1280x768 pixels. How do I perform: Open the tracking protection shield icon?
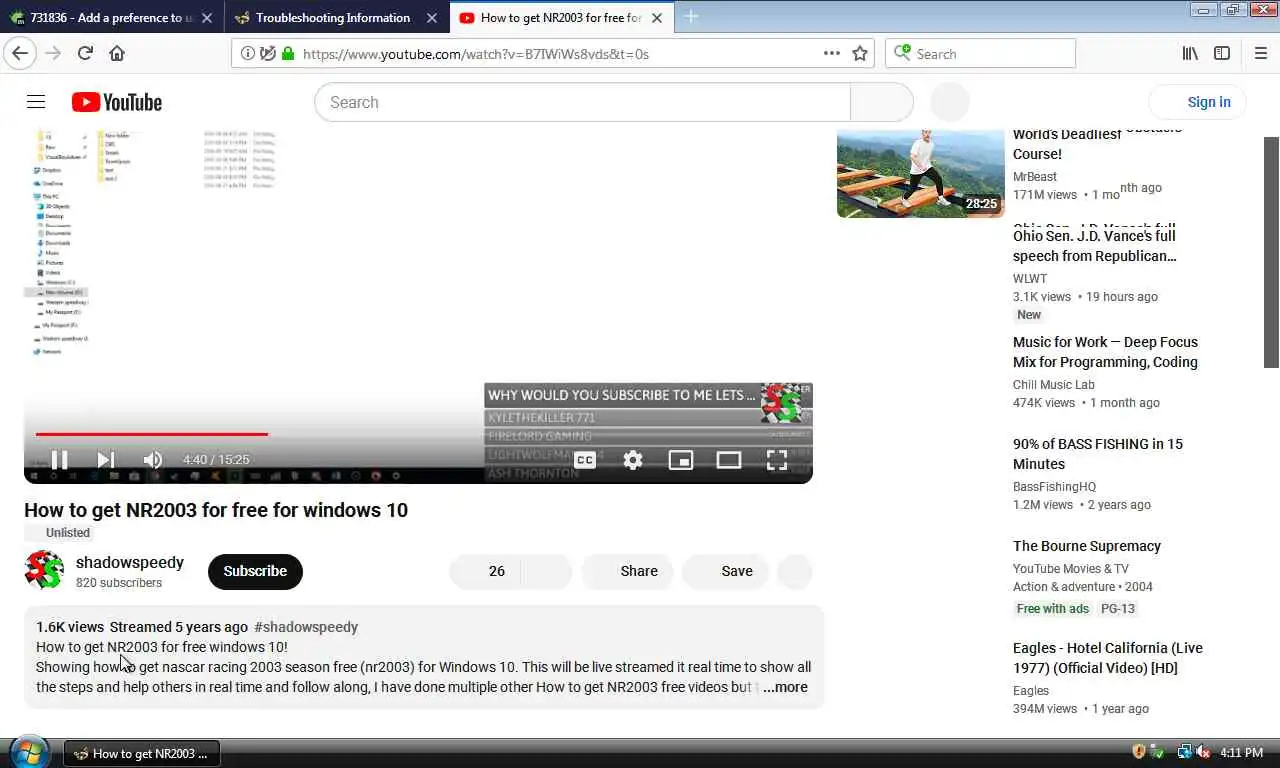click(268, 54)
